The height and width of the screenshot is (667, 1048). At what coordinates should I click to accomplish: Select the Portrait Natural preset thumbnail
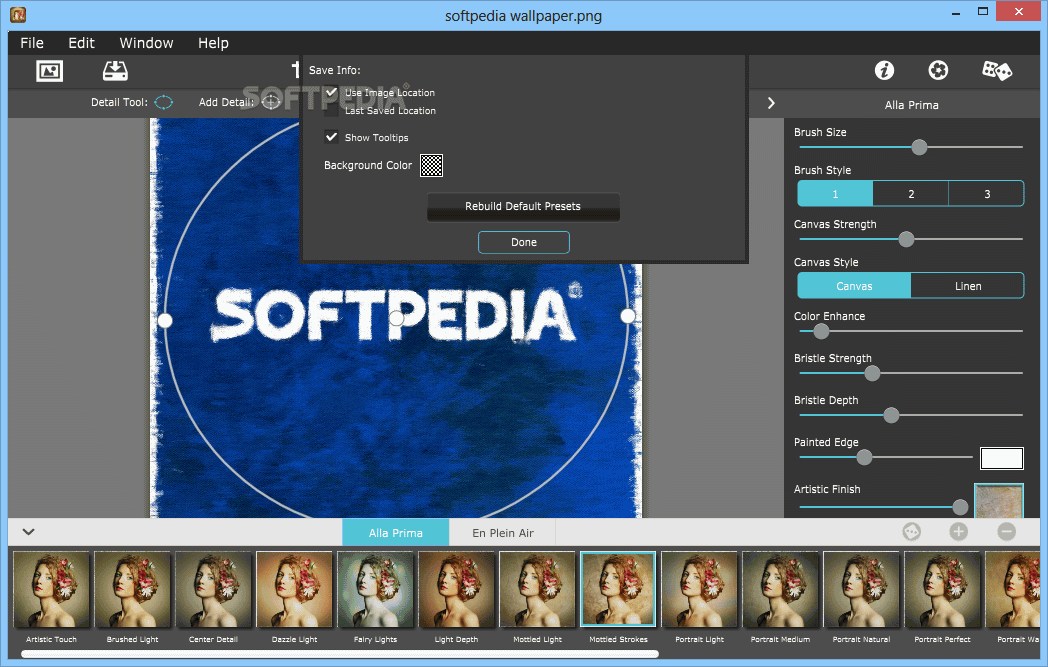tap(862, 589)
